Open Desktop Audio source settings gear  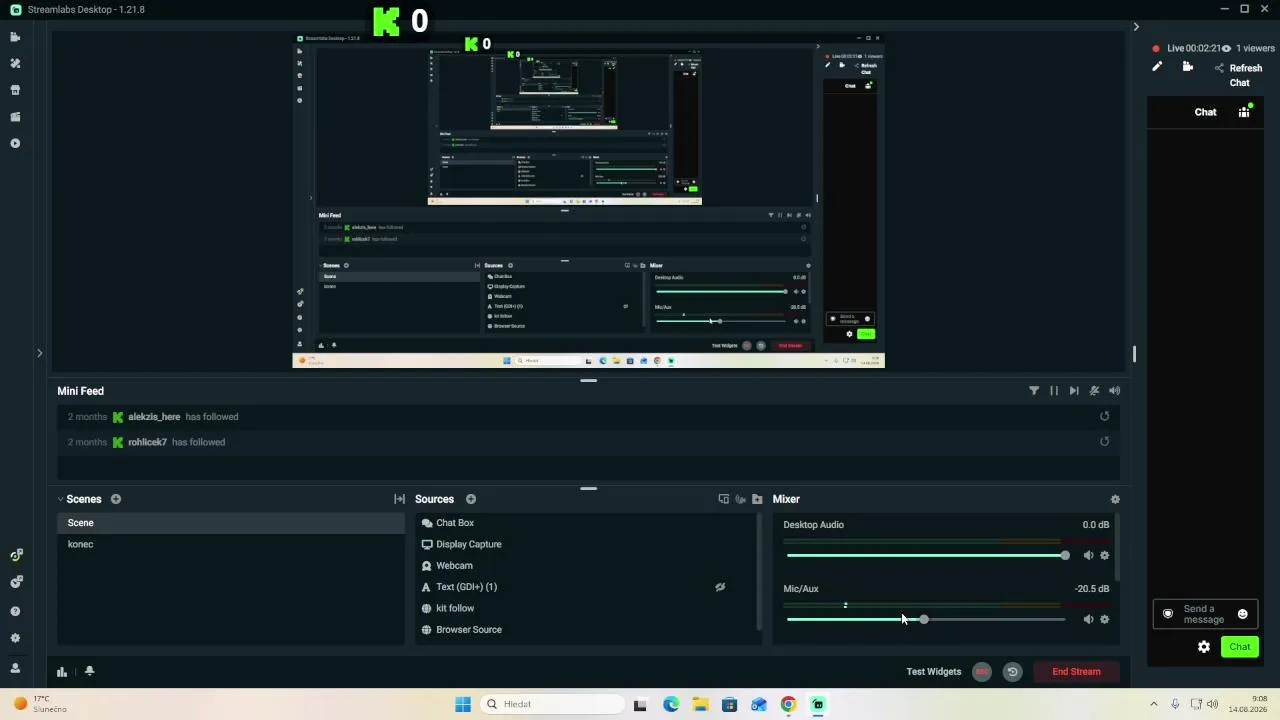point(1105,555)
